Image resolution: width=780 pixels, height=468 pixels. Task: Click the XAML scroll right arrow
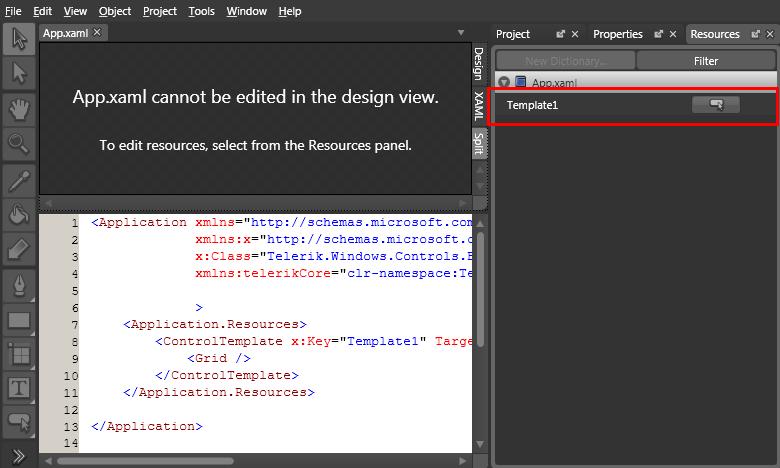coord(463,461)
